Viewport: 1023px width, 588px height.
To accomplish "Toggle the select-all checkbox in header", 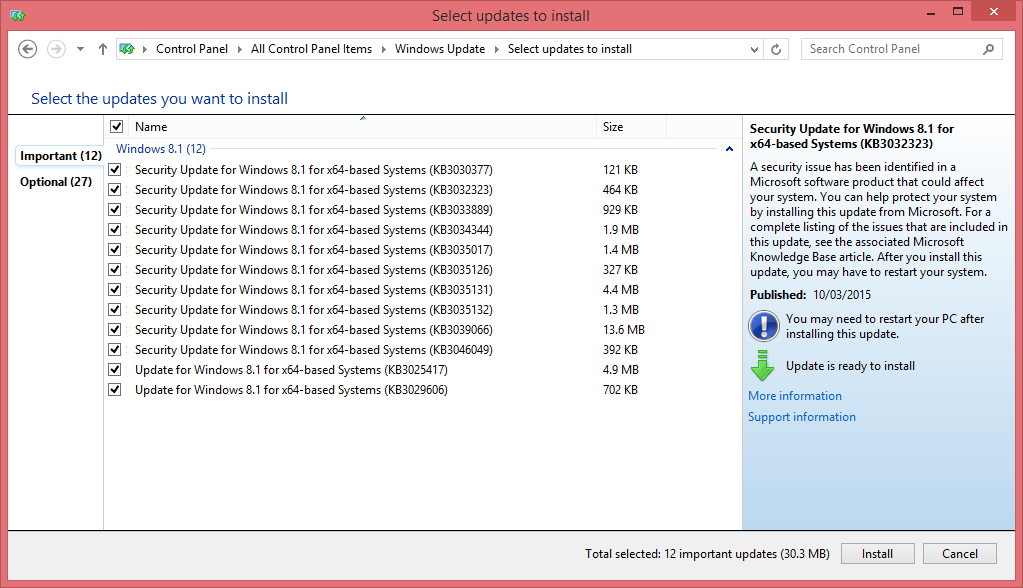I will pyautogui.click(x=117, y=127).
